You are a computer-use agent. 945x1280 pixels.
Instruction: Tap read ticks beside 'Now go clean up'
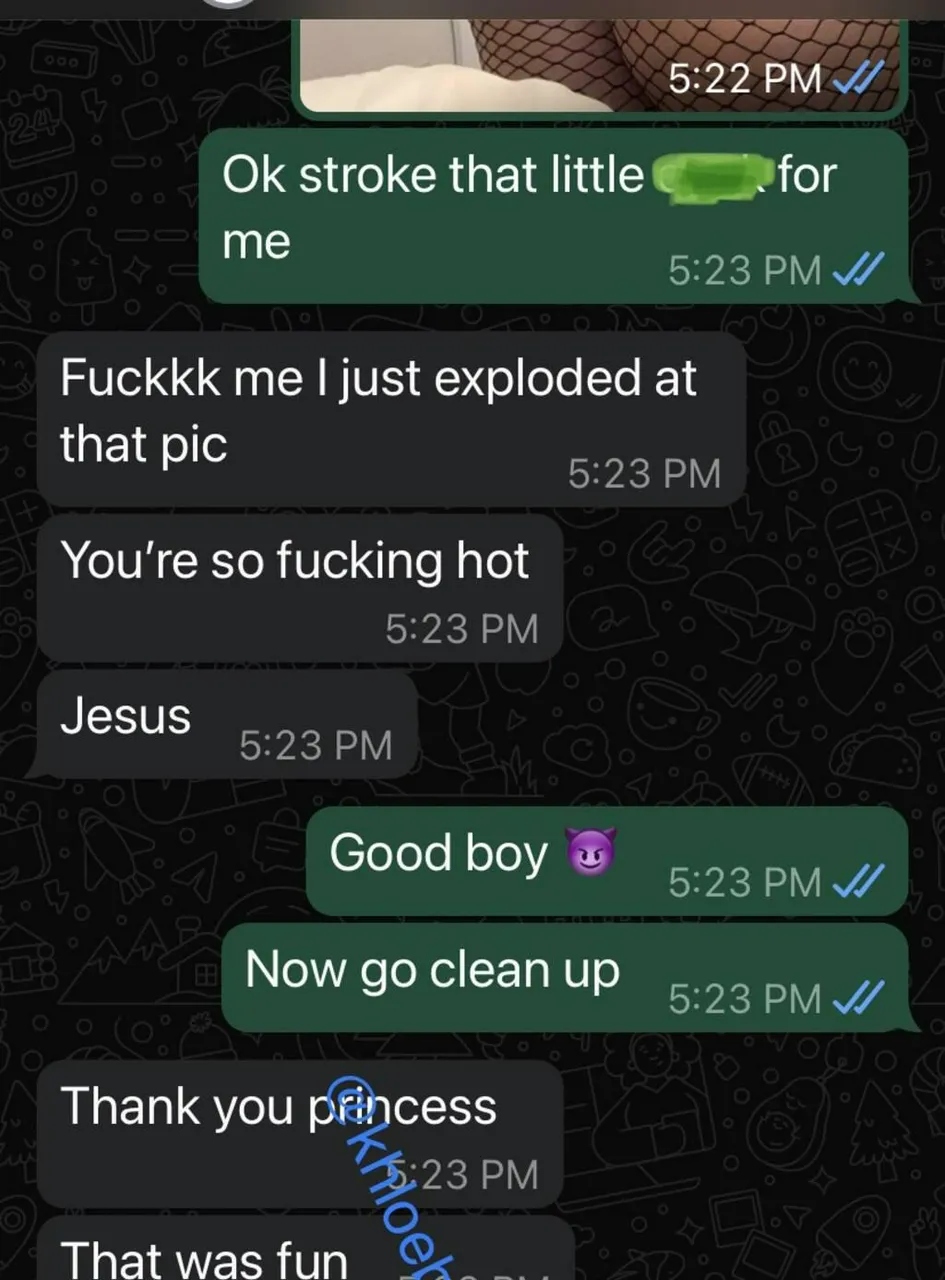[857, 997]
